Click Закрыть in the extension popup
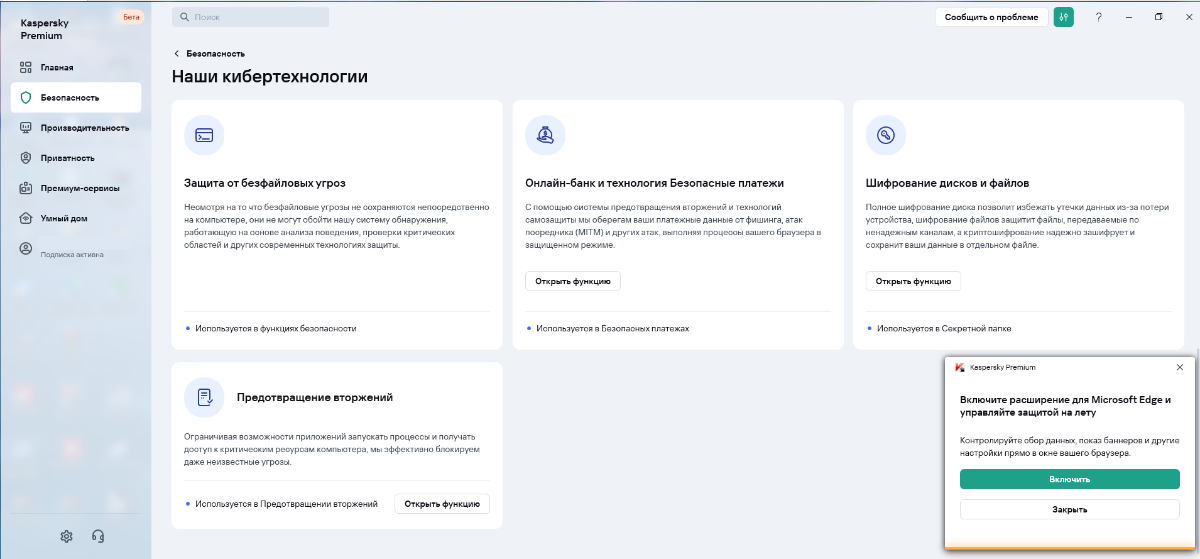The height and width of the screenshot is (559, 1200). 1069,509
